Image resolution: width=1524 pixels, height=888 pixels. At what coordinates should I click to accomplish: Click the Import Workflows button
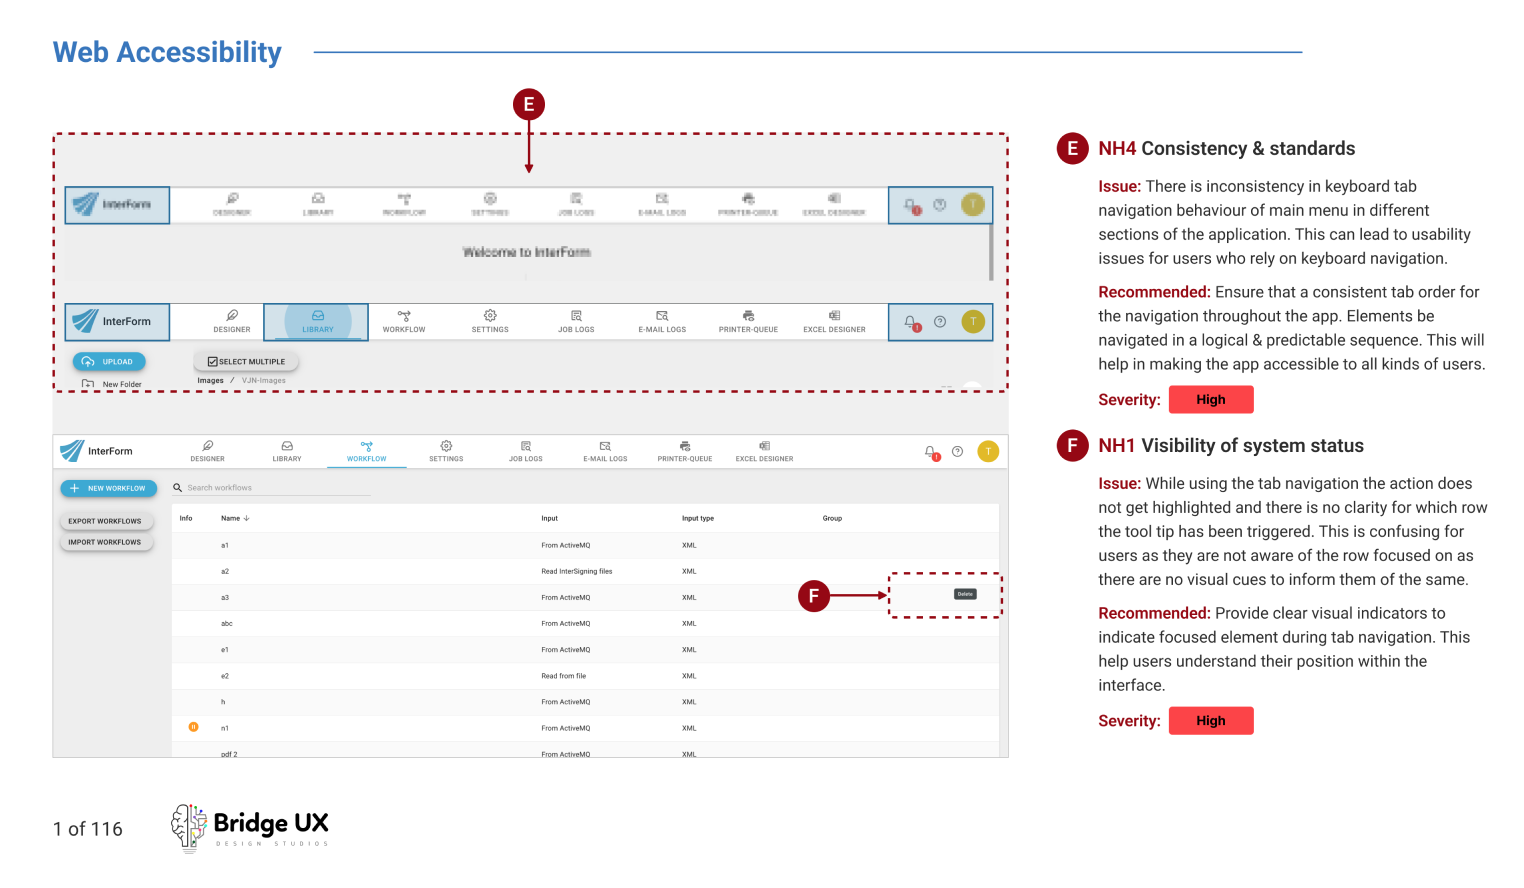[105, 542]
